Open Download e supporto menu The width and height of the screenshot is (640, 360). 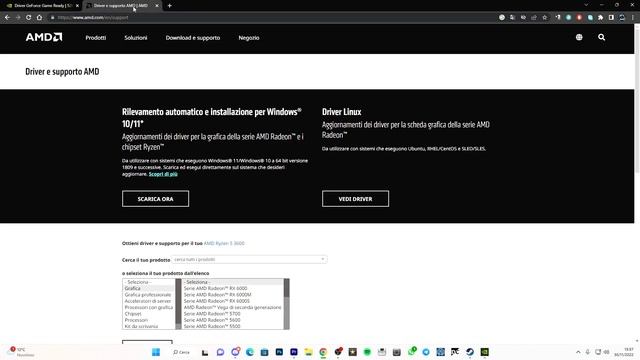[193, 38]
